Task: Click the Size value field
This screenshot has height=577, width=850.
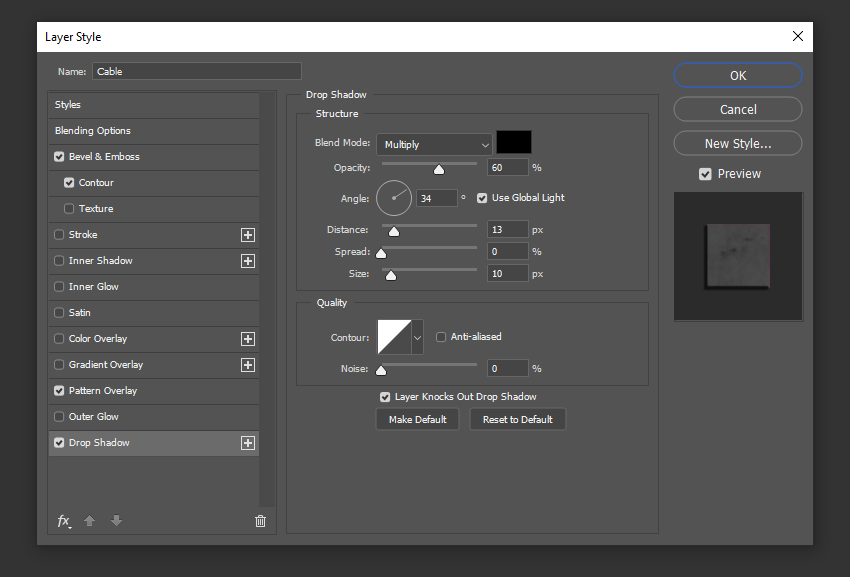Action: click(508, 274)
